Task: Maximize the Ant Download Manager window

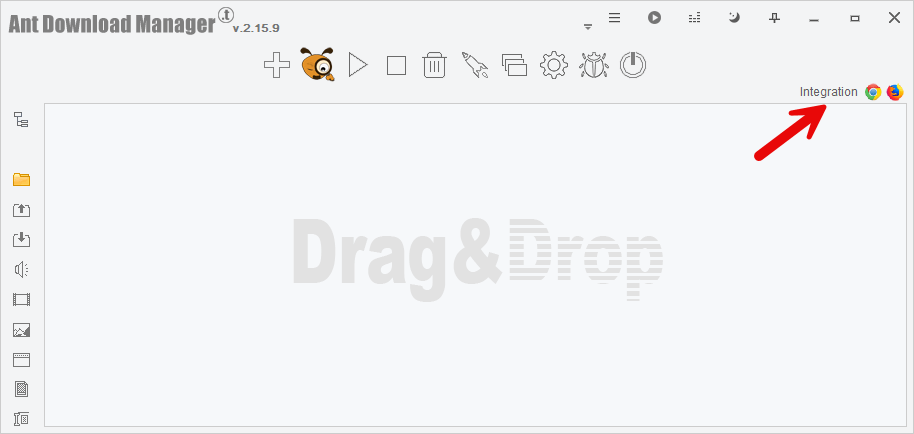Action: point(855,19)
